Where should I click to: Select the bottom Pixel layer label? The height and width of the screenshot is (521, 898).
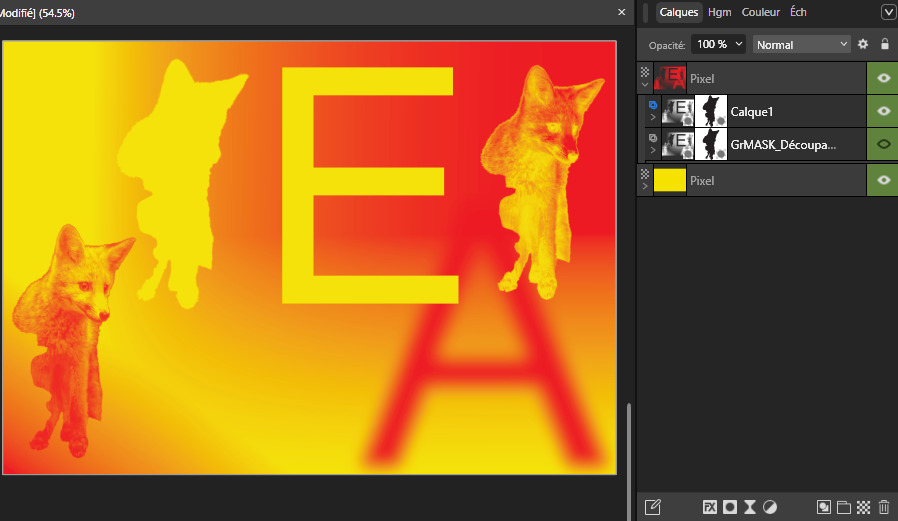(702, 181)
